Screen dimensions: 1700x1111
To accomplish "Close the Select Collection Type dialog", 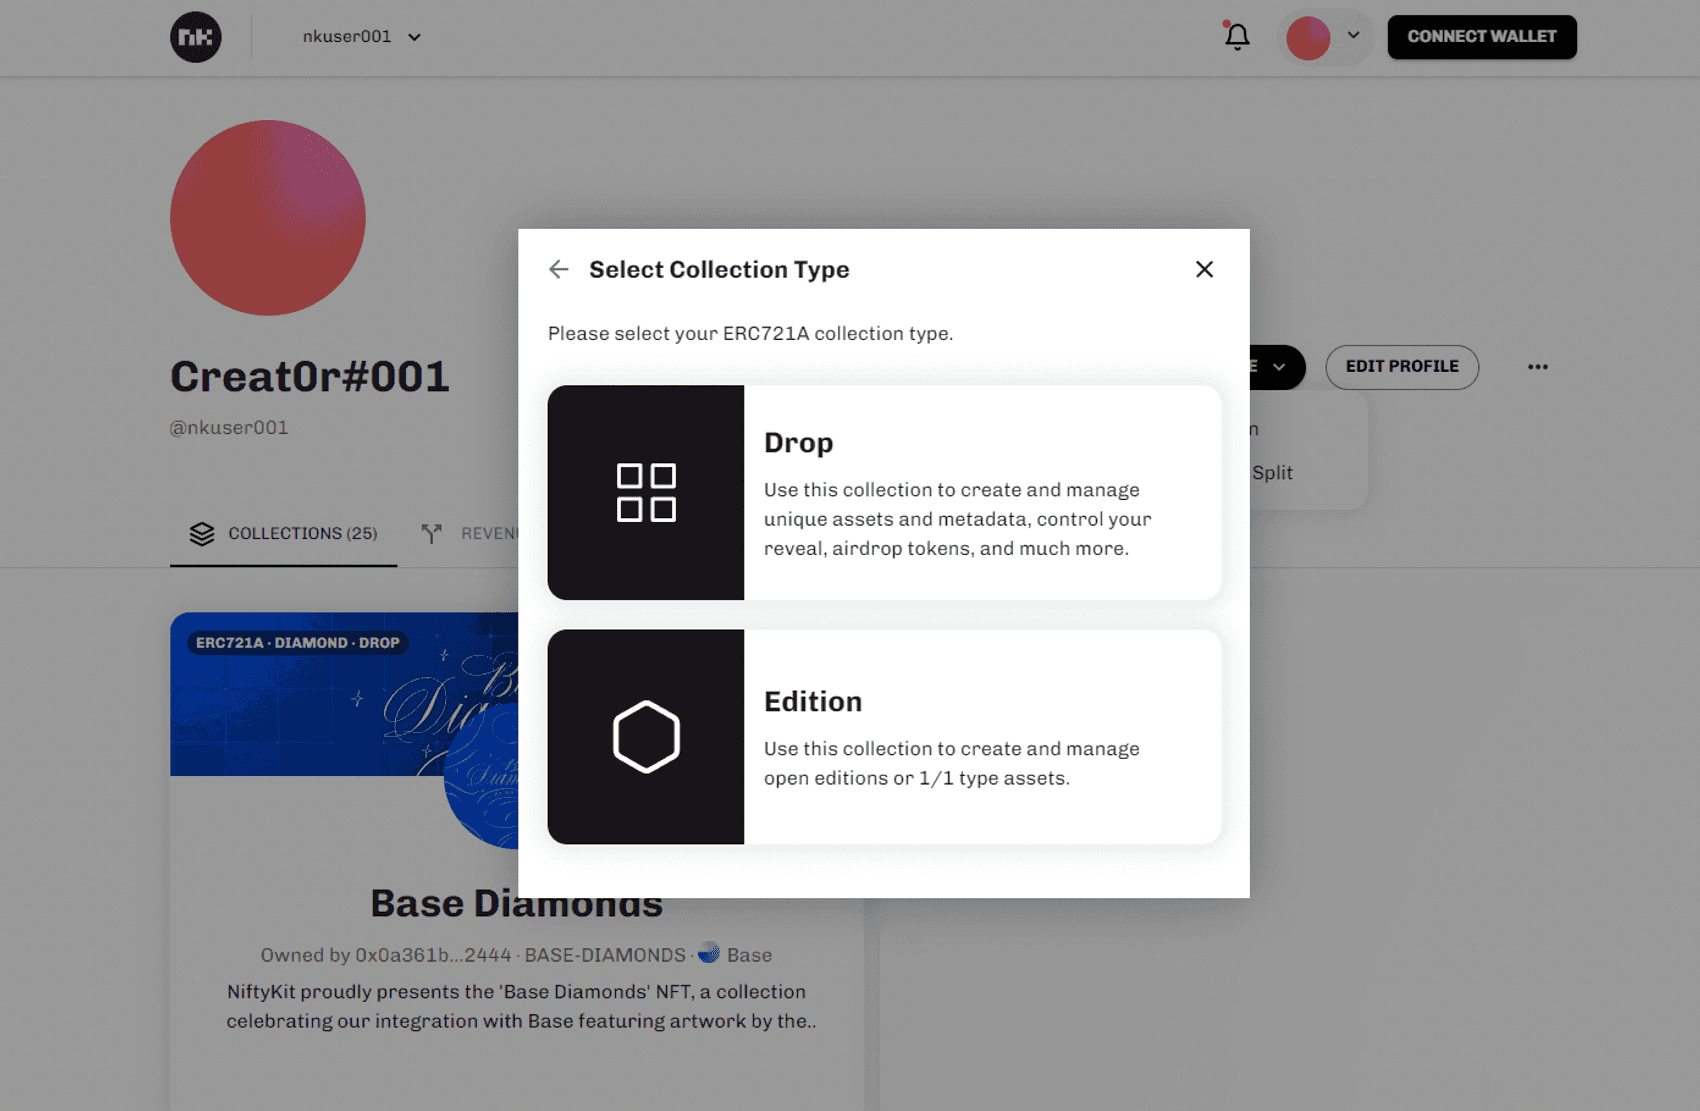I will (x=1204, y=269).
